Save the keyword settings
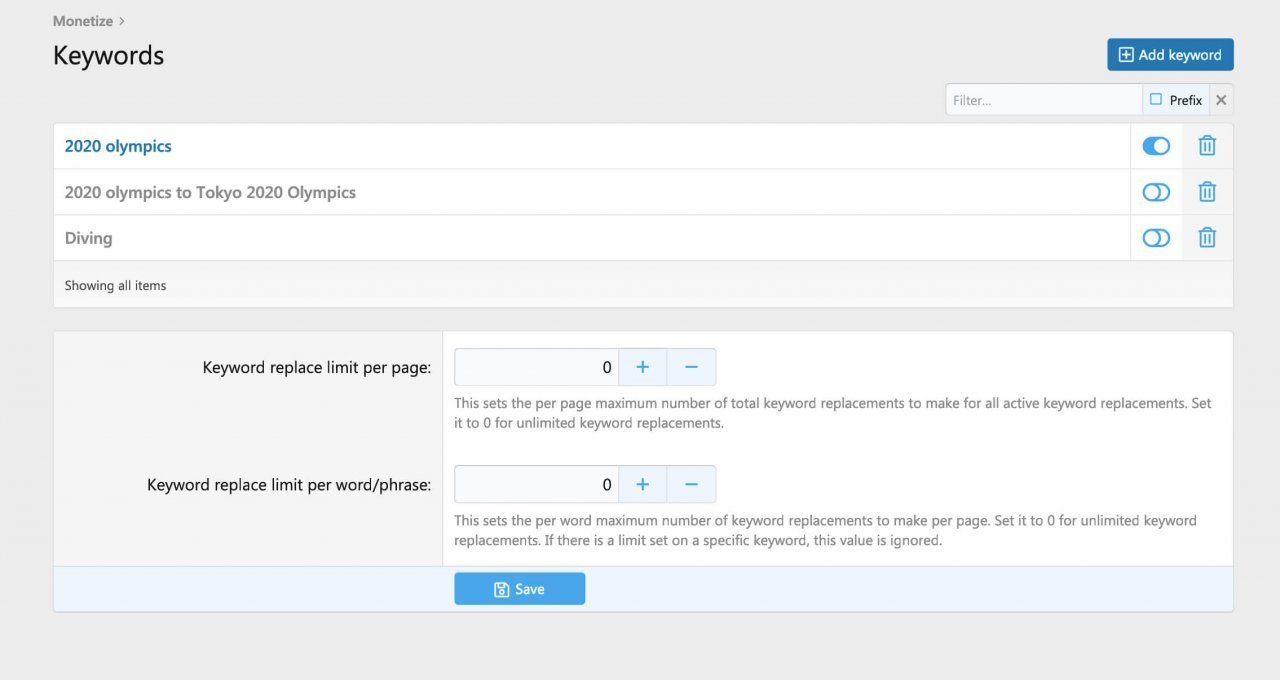This screenshot has width=1280, height=680. (519, 589)
